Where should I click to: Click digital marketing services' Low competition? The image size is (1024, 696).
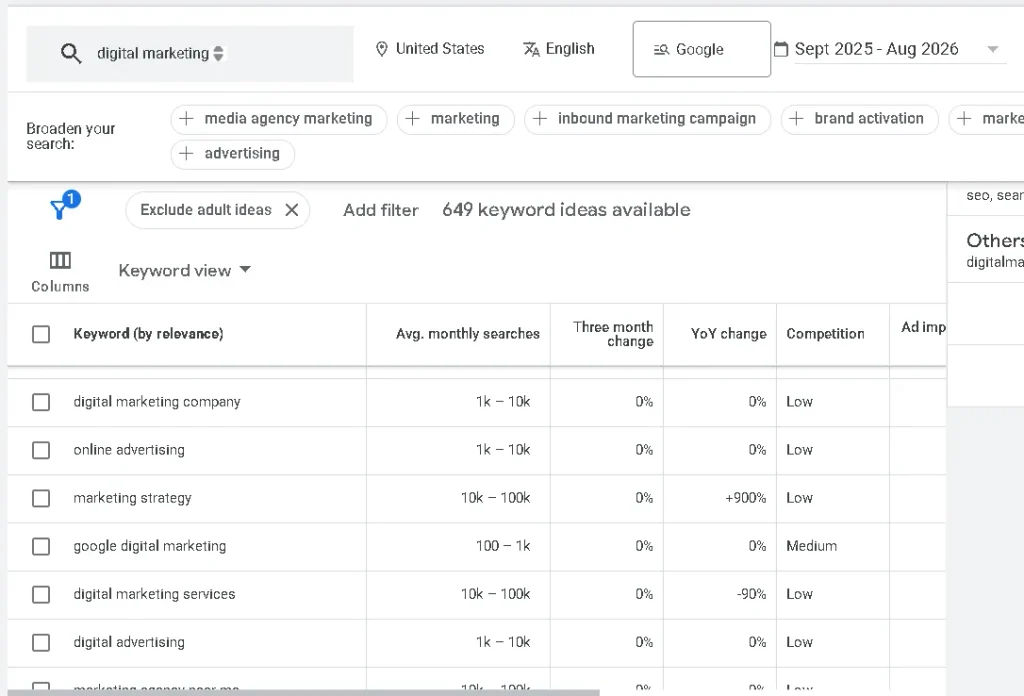[799, 595]
